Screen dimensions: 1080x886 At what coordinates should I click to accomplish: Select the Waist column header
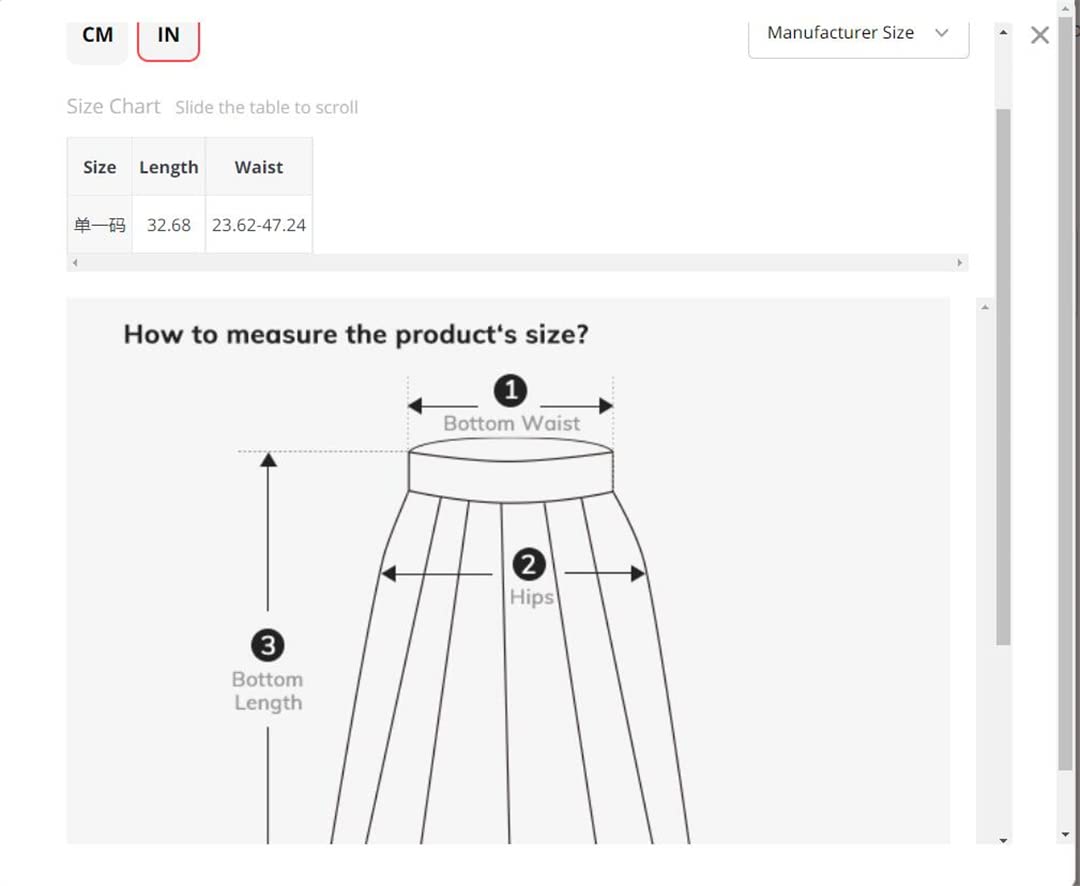[x=259, y=167]
